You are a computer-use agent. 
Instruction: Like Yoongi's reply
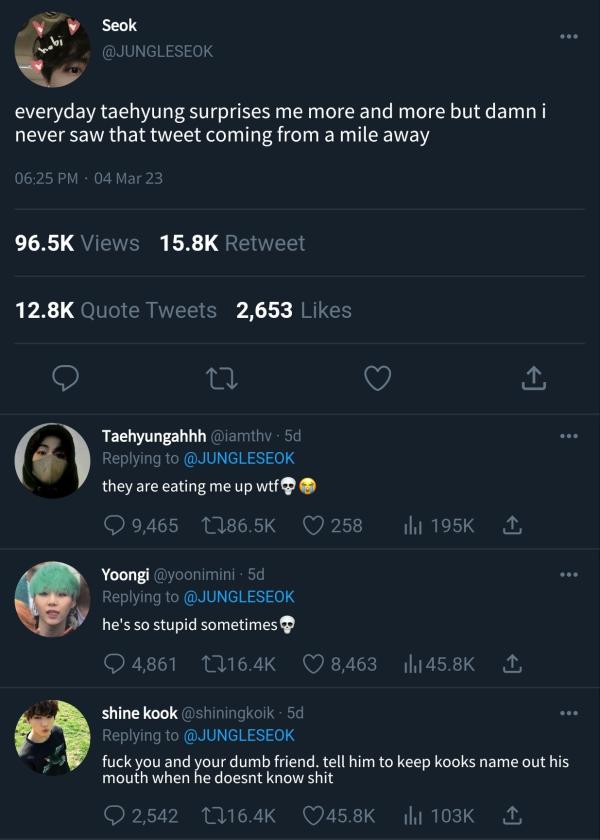(x=314, y=663)
